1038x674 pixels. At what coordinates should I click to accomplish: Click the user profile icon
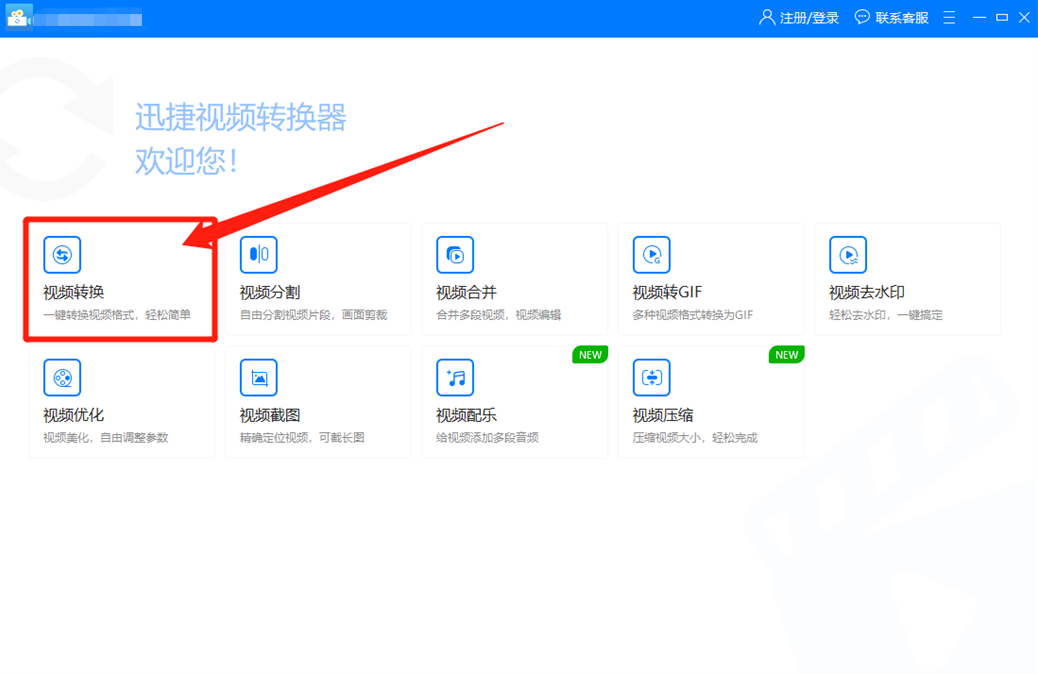tap(767, 17)
